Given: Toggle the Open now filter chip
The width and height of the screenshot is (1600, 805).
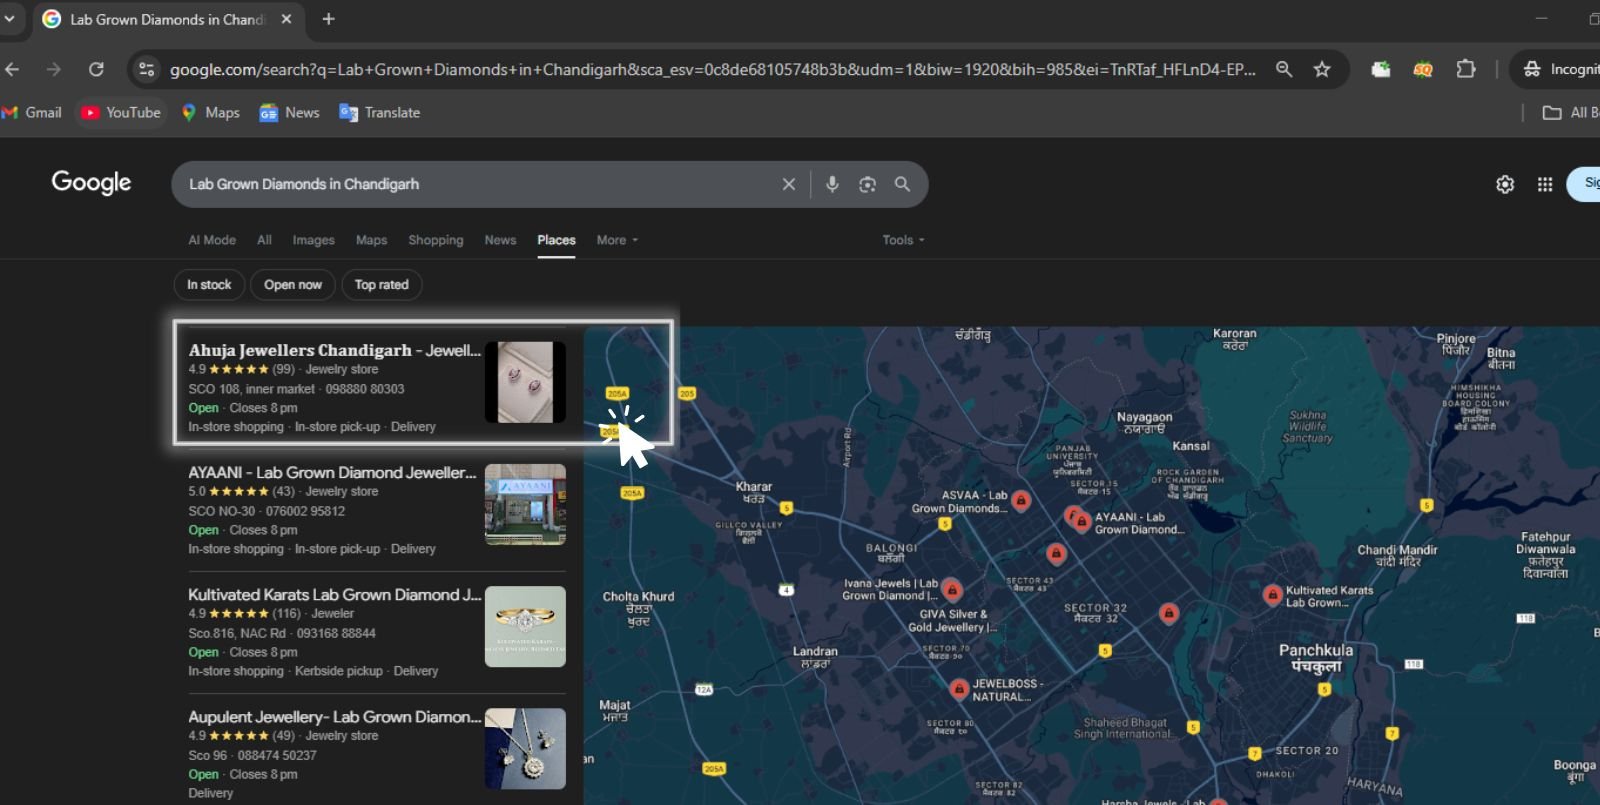Looking at the screenshot, I should 293,285.
